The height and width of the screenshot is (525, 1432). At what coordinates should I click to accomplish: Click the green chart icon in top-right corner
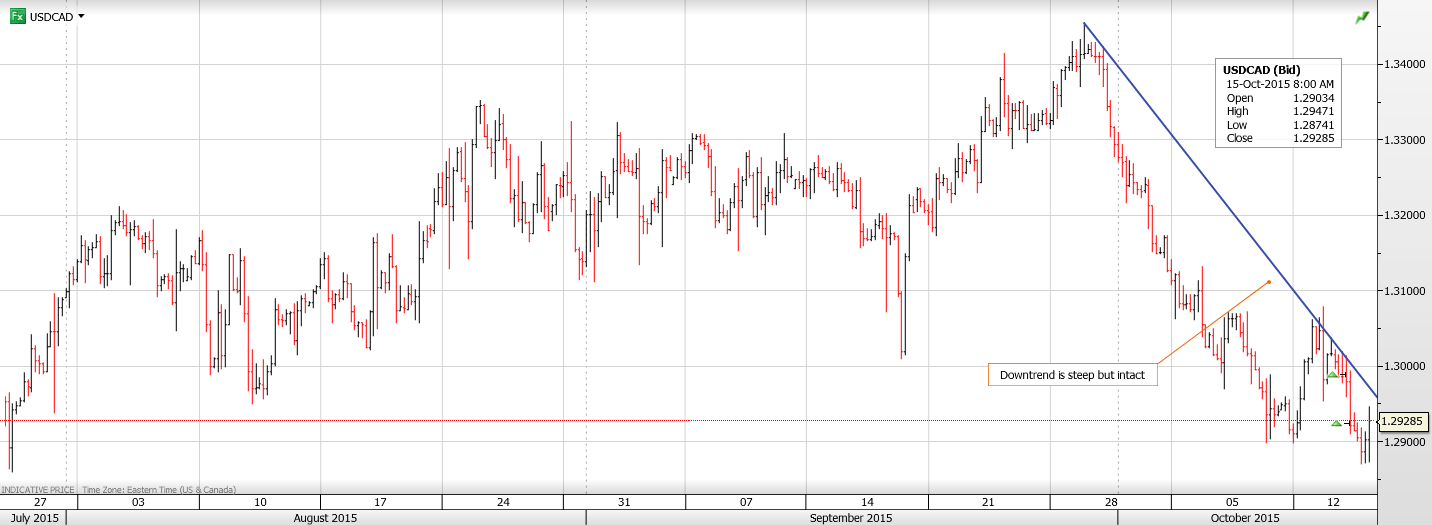pyautogui.click(x=1362, y=18)
